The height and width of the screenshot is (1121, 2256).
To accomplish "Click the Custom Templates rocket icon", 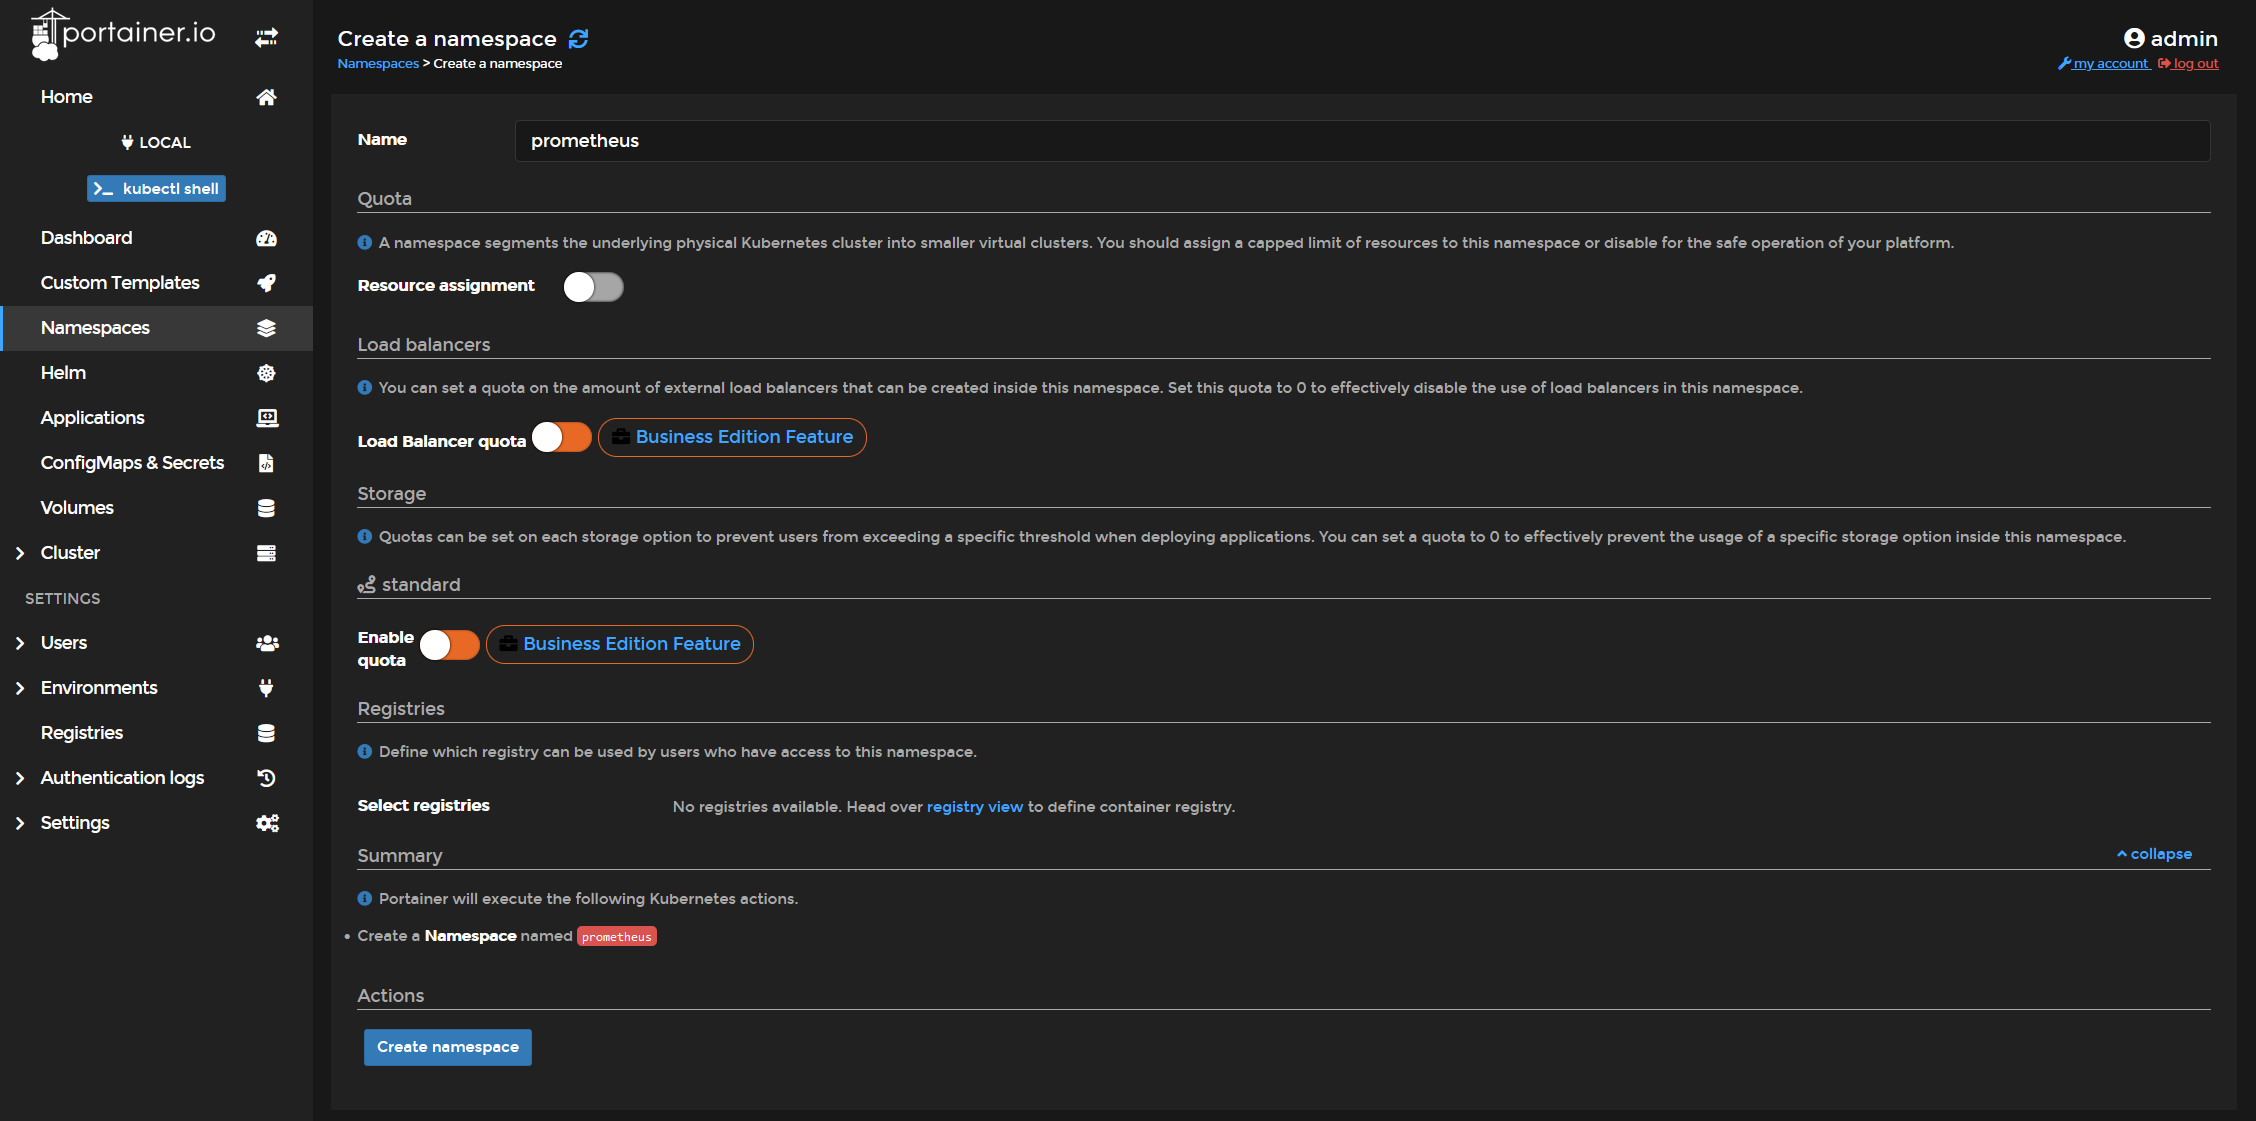I will pos(266,282).
